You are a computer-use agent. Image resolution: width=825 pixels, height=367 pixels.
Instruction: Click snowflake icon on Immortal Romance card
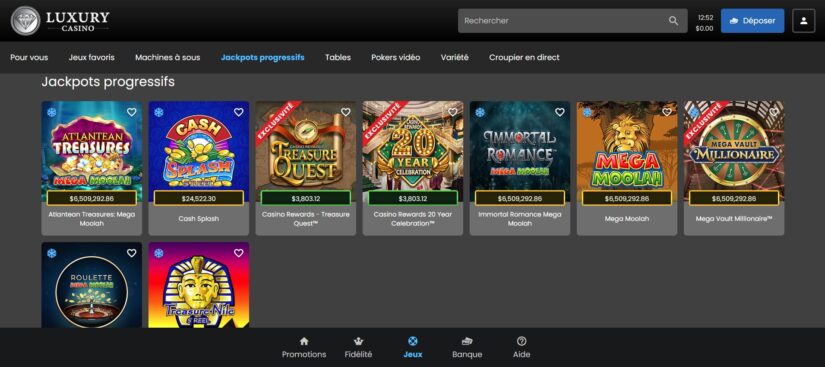[480, 112]
